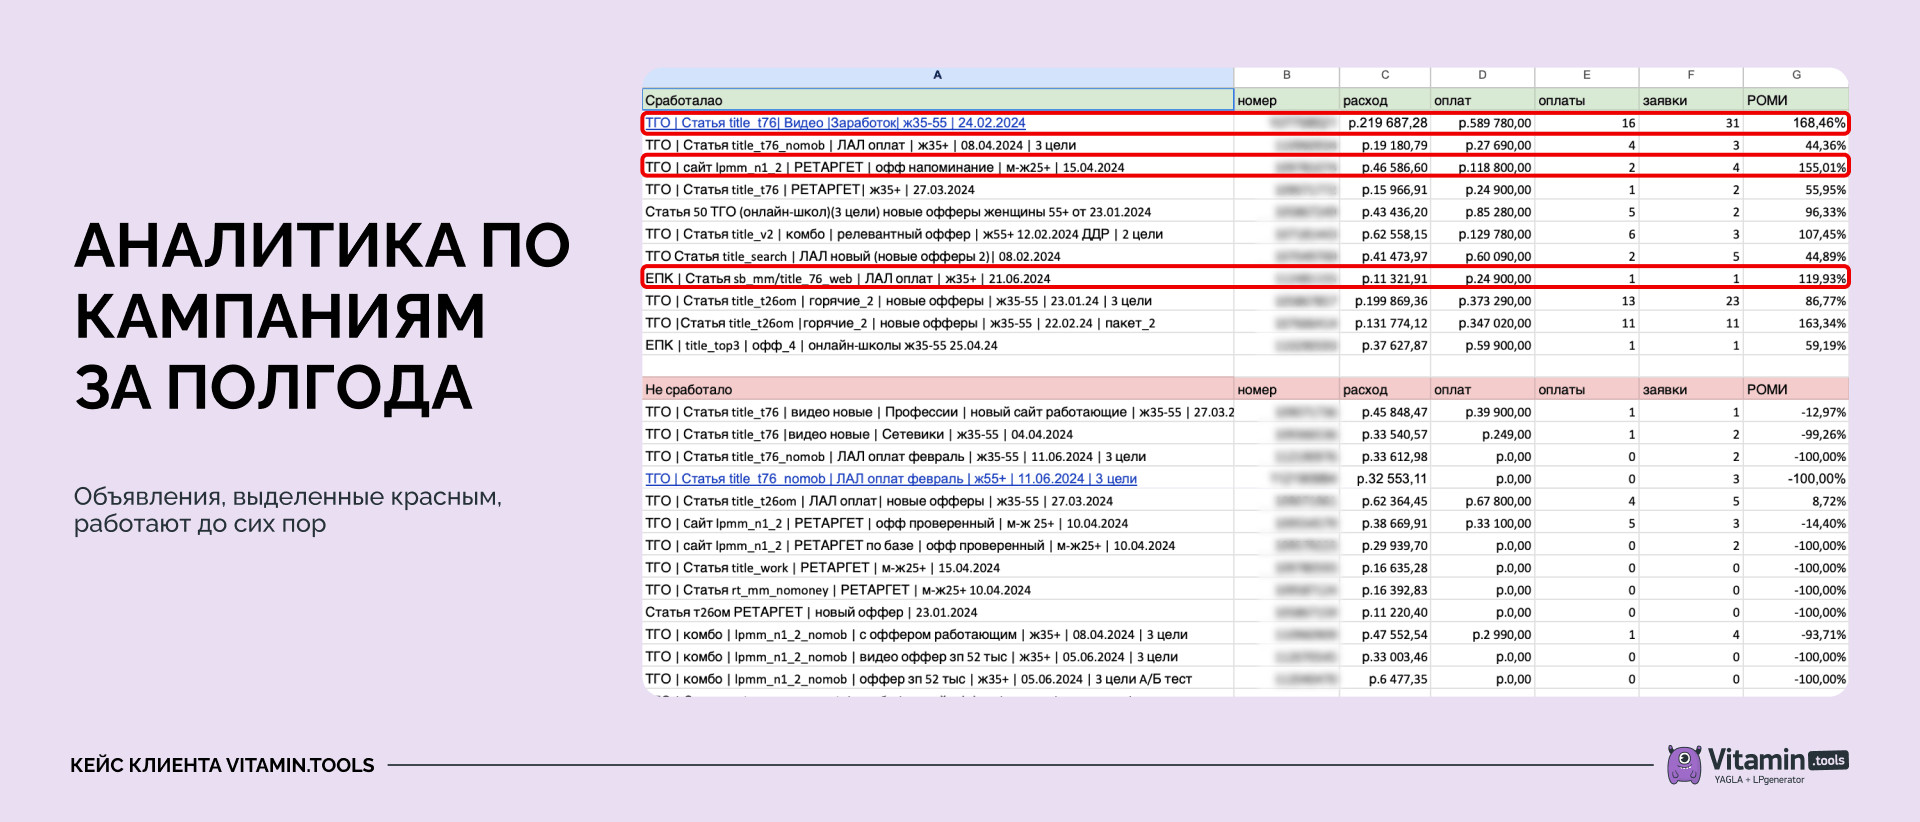The image size is (1920, 822).
Task: Click the заявки header in the Не сработало table
Action: (1664, 390)
